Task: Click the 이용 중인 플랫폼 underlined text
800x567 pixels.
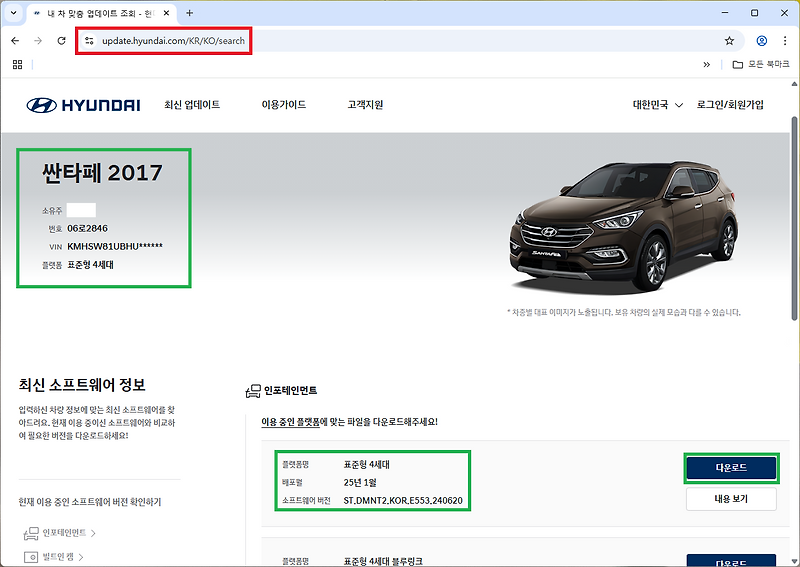Action: 290,422
